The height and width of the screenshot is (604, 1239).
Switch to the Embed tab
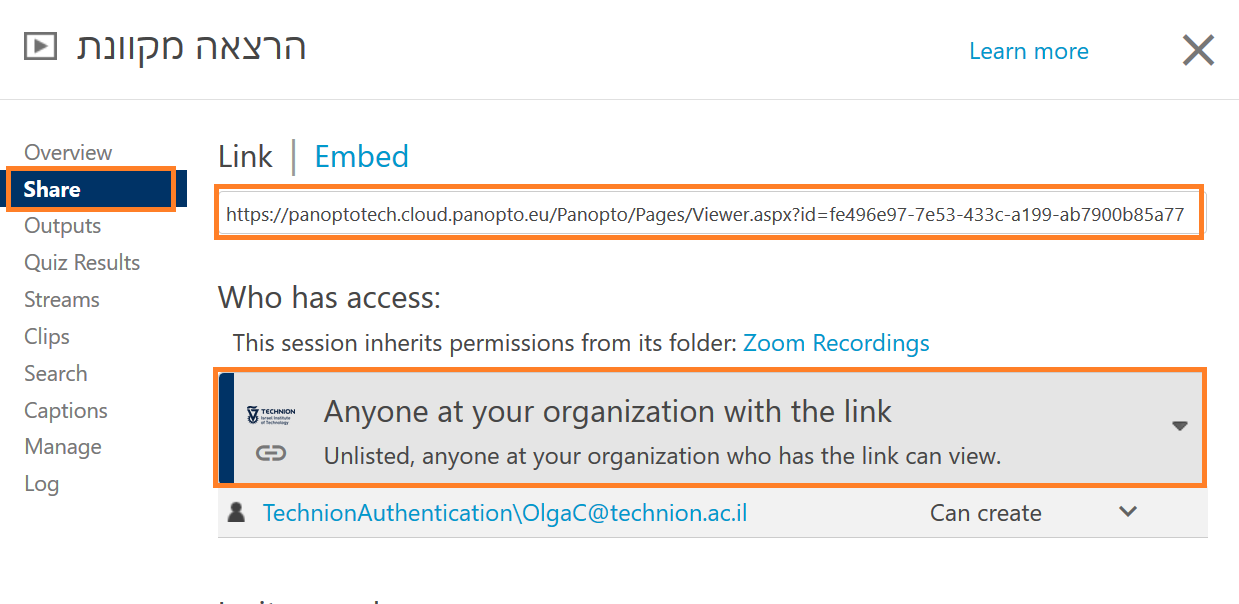pyautogui.click(x=361, y=157)
